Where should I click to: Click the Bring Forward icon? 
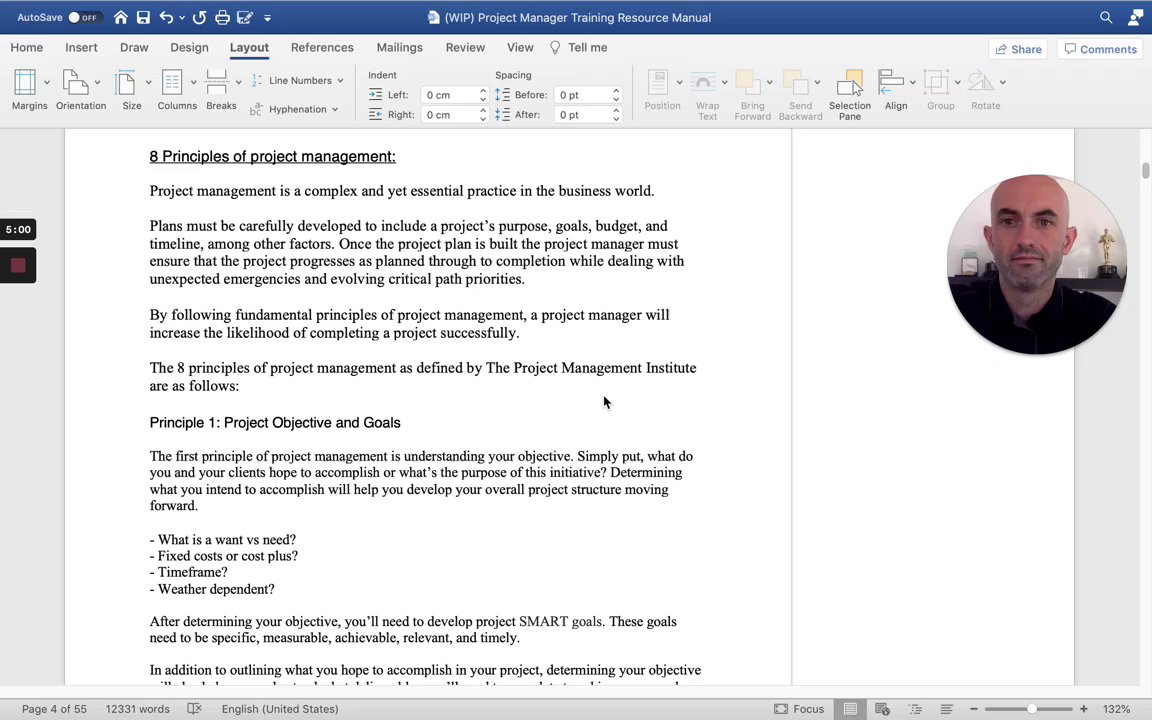click(x=748, y=82)
